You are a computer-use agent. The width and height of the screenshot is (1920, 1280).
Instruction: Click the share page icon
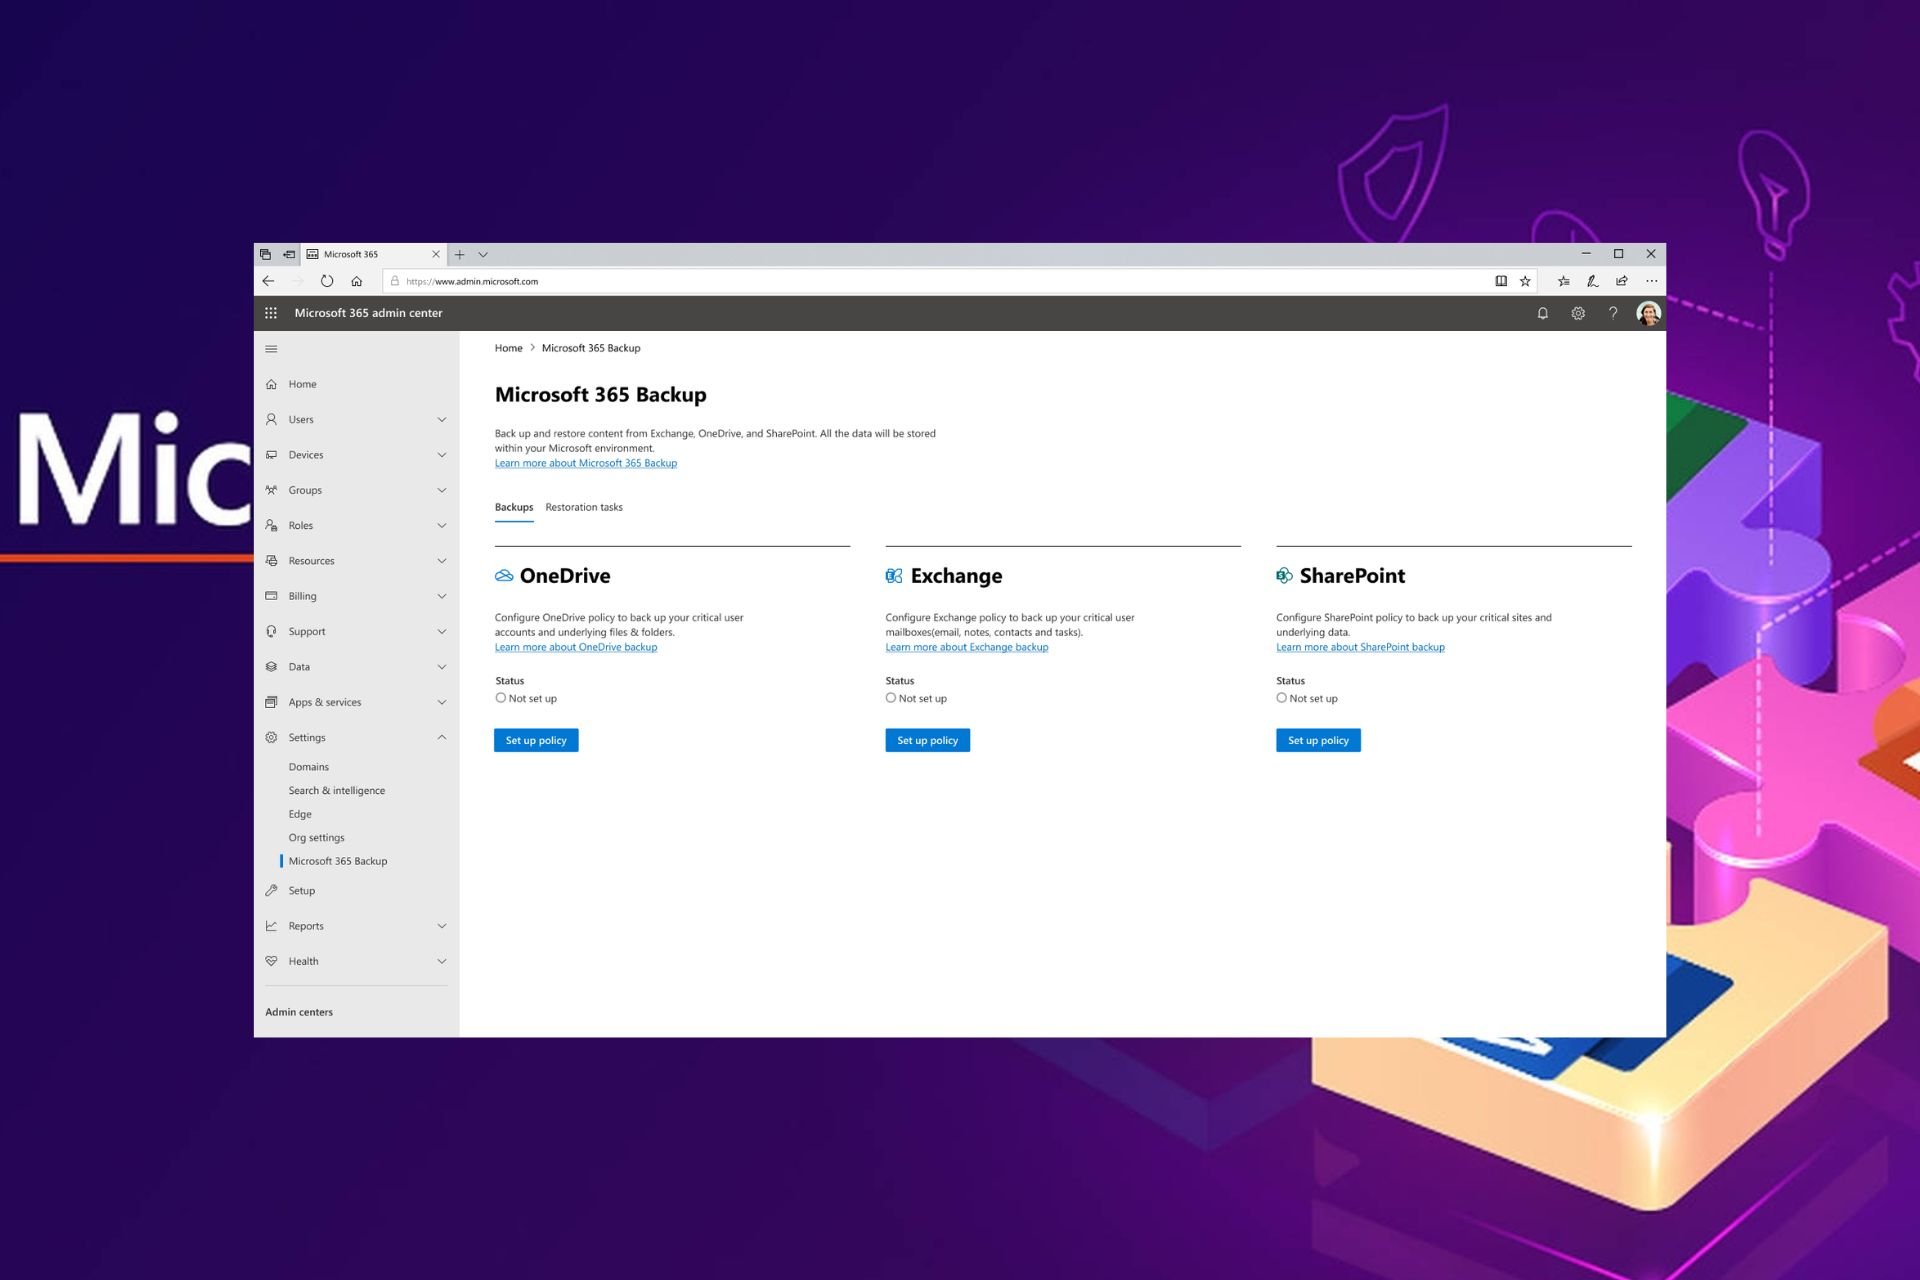pyautogui.click(x=1622, y=281)
